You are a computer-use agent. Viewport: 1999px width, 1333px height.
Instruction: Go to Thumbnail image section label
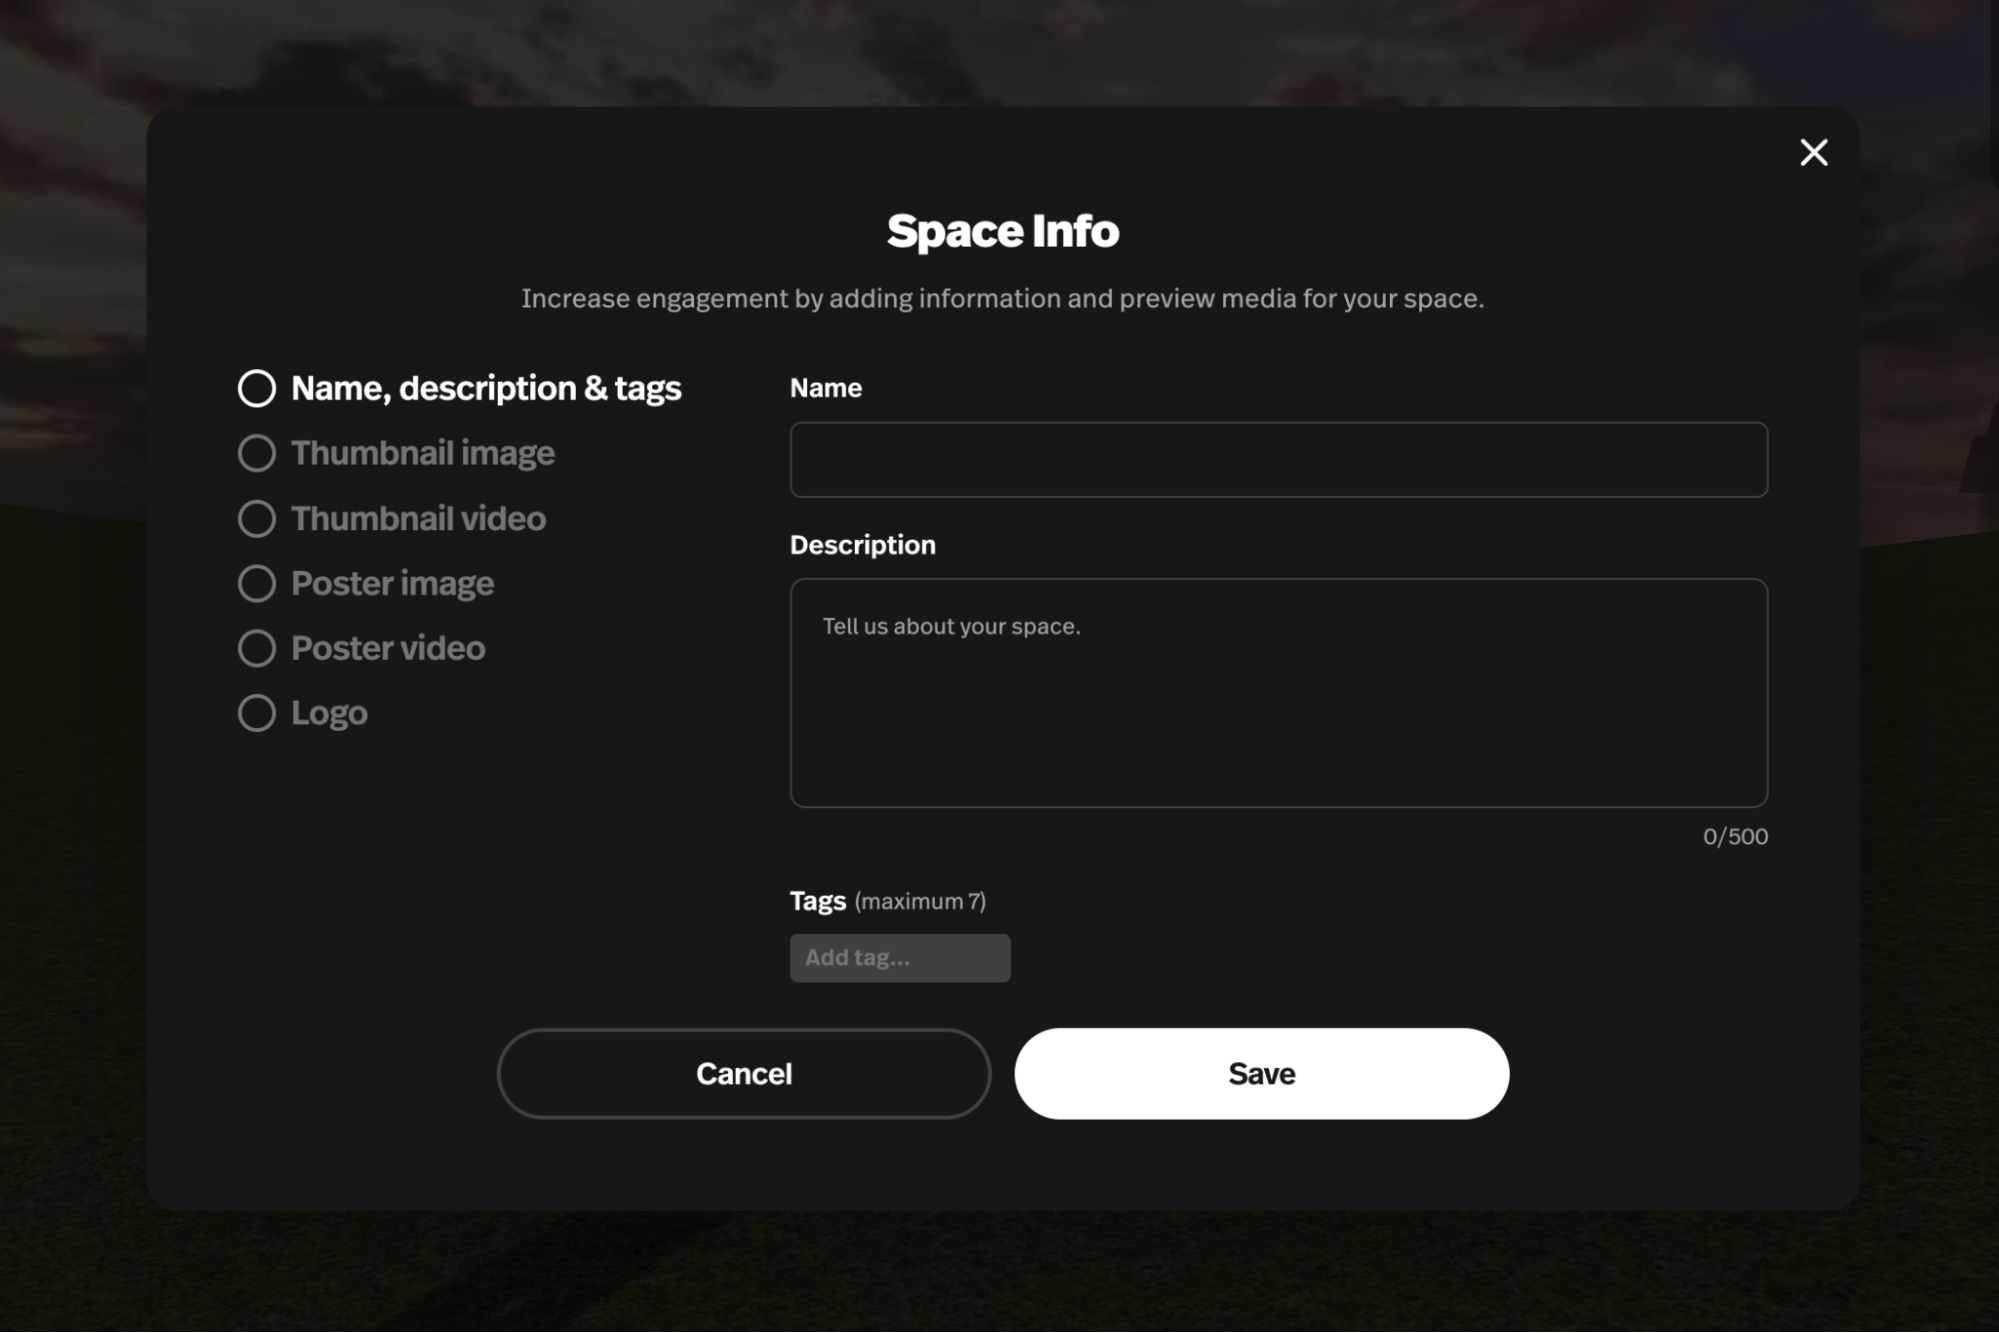(422, 453)
